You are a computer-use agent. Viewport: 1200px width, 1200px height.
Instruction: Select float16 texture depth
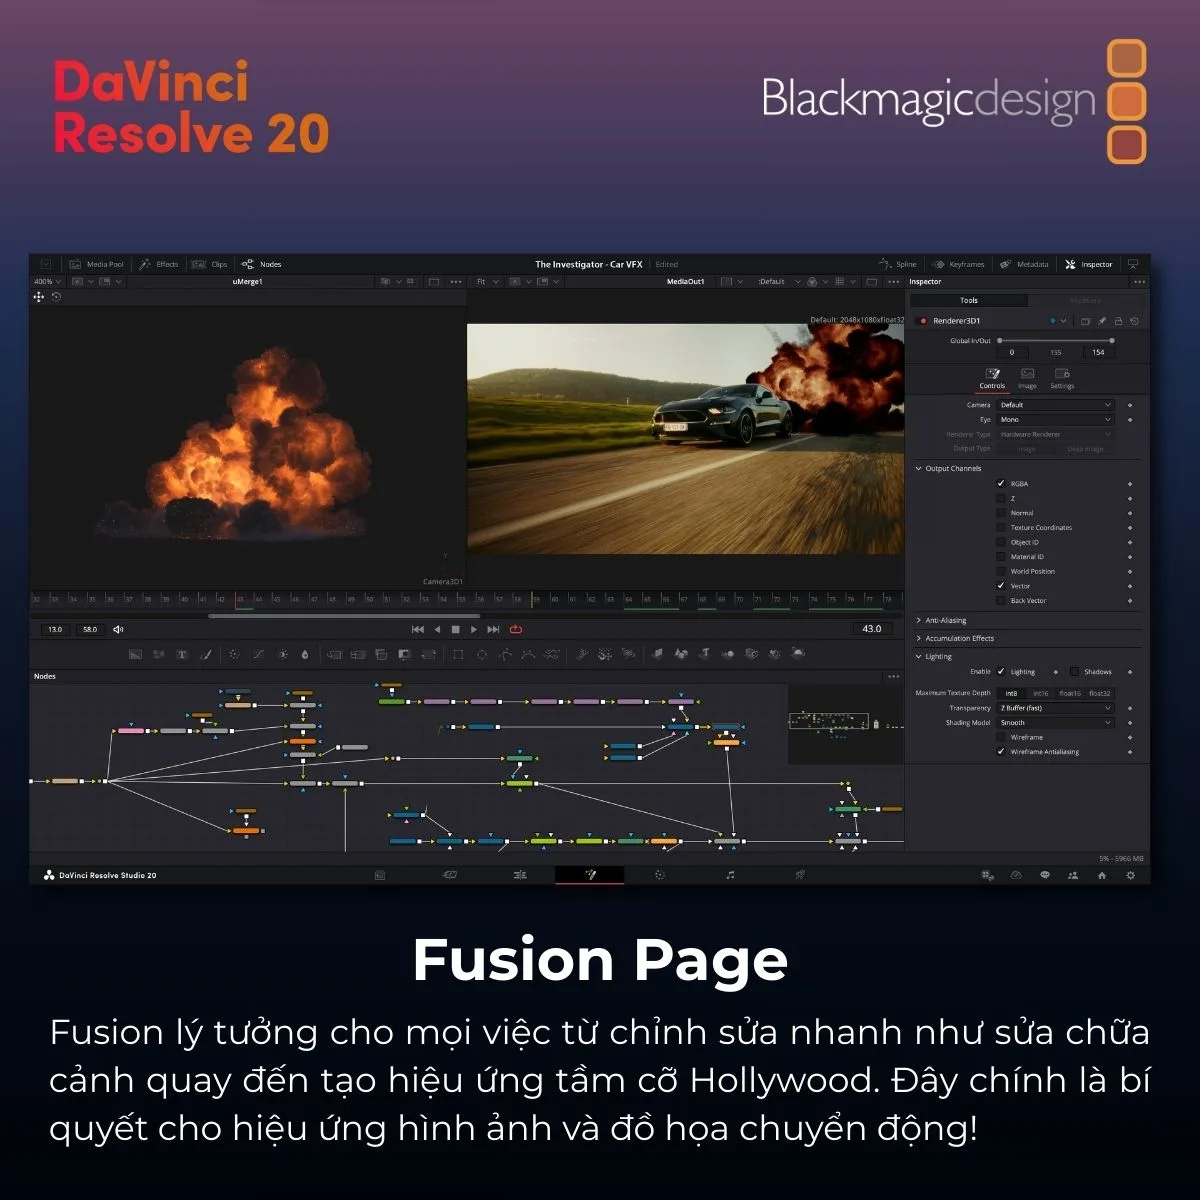[x=1070, y=693]
